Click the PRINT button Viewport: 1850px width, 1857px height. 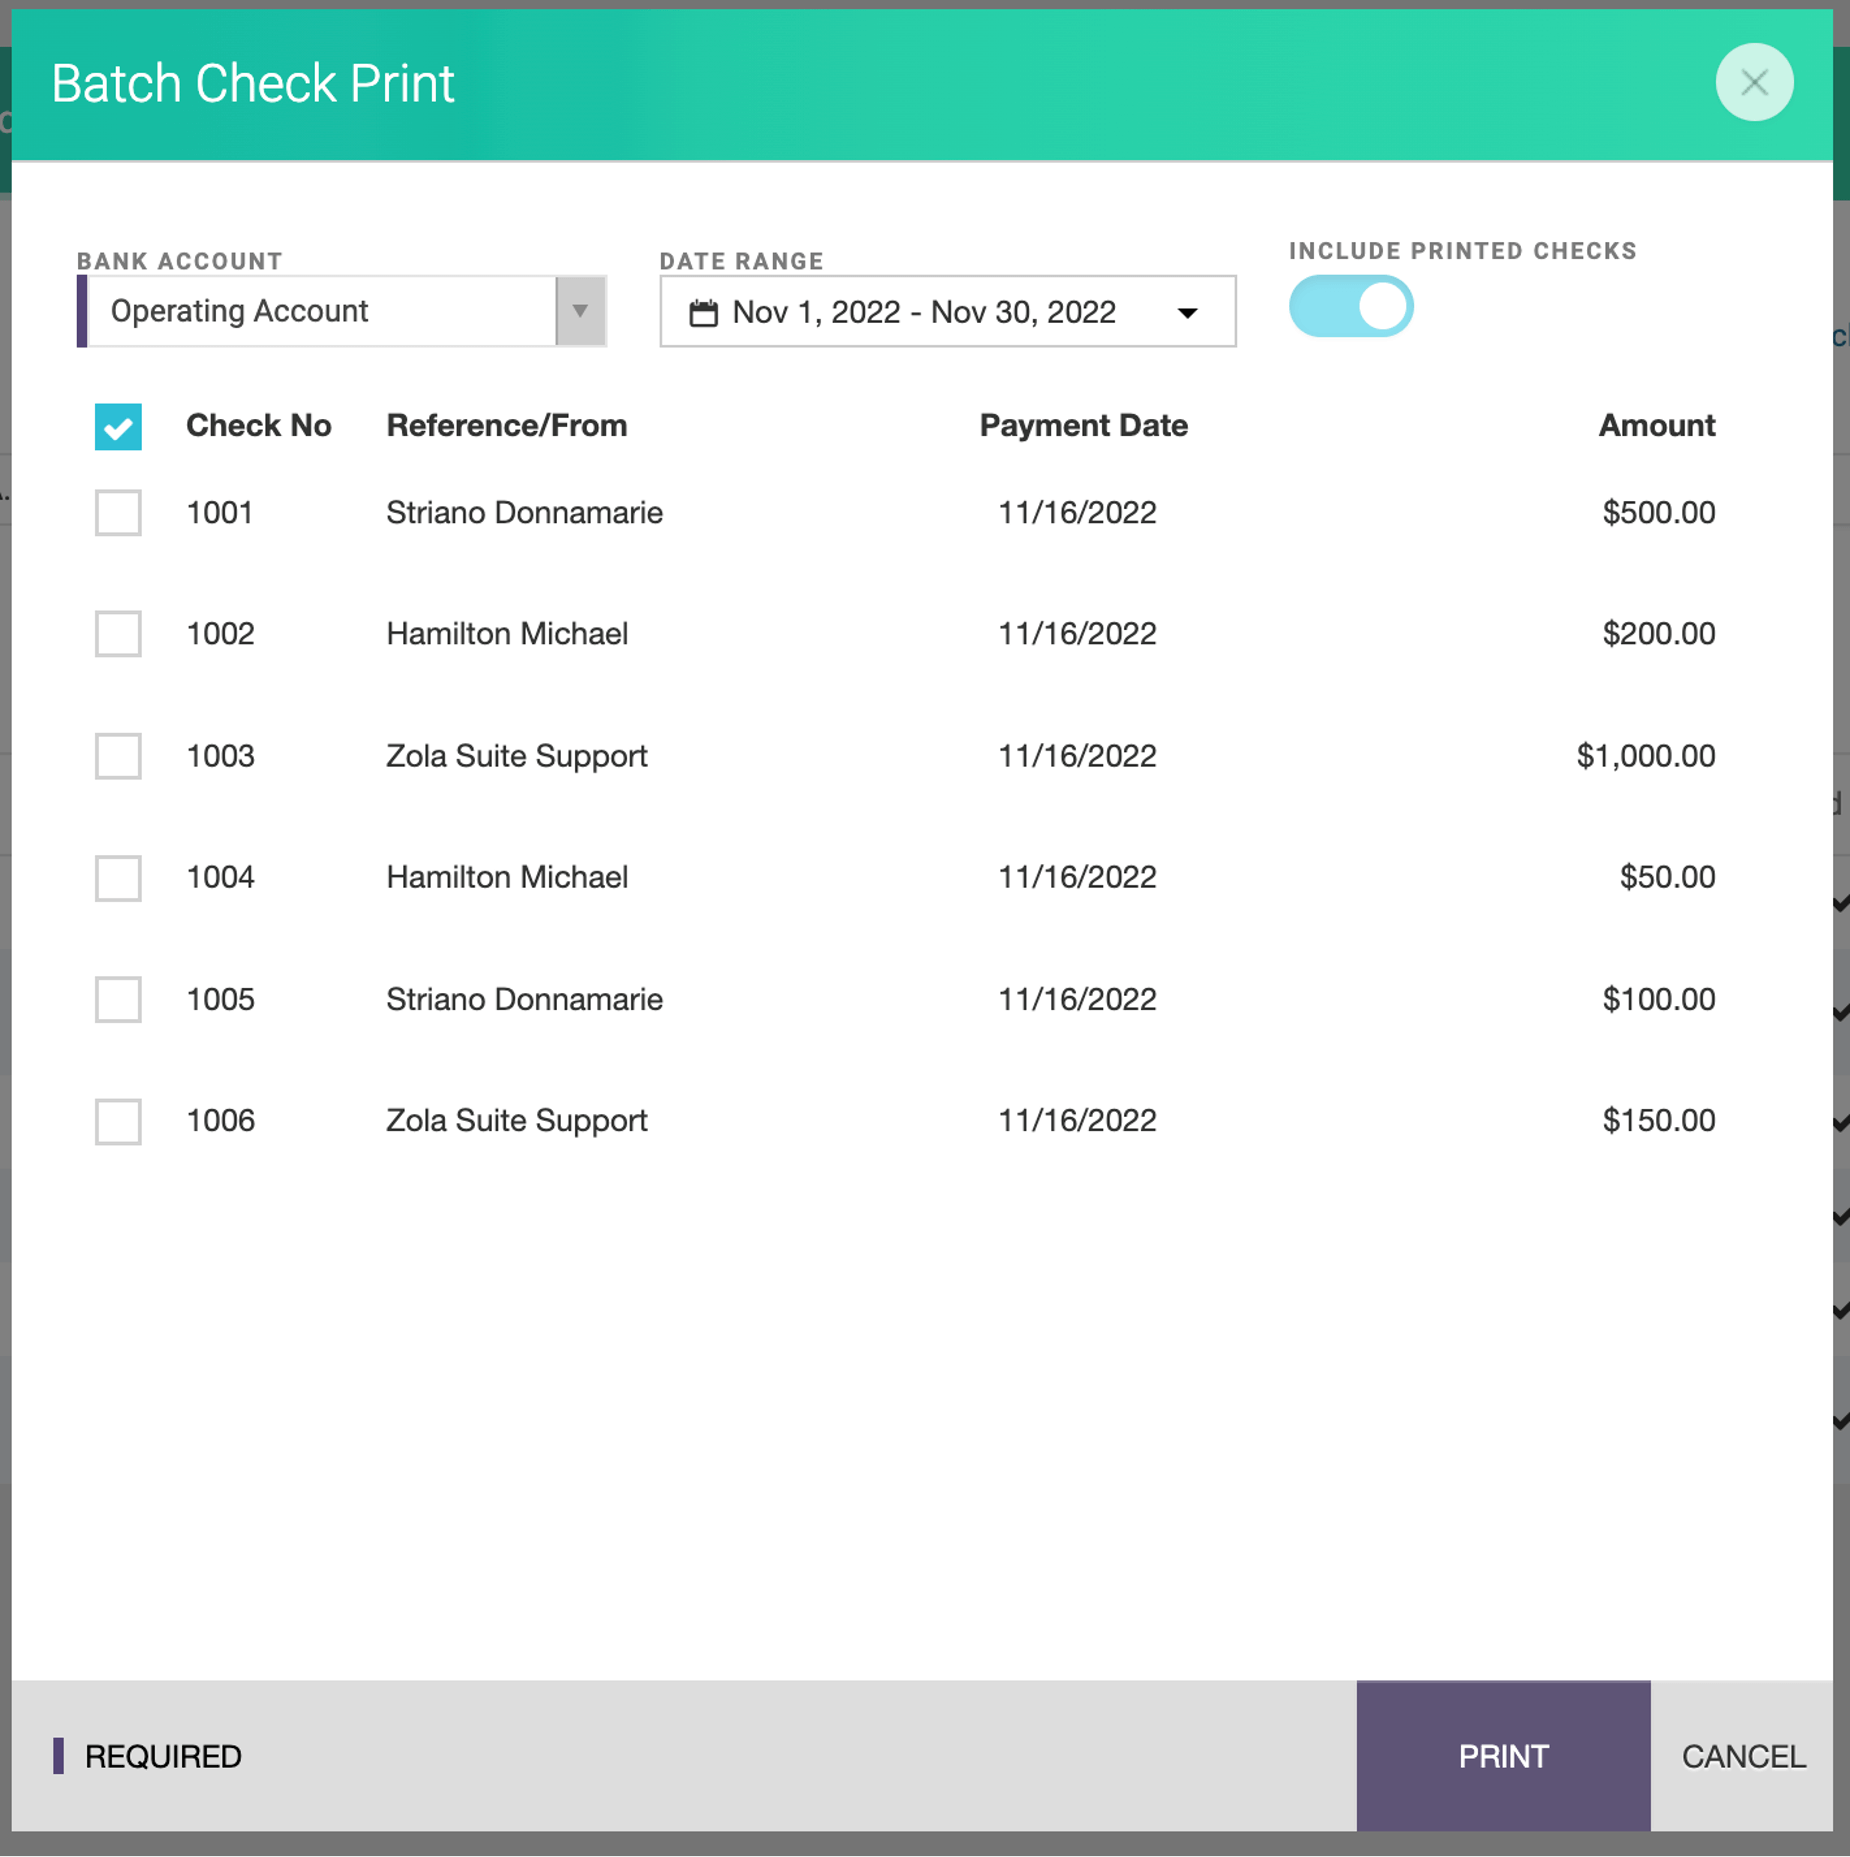point(1503,1756)
